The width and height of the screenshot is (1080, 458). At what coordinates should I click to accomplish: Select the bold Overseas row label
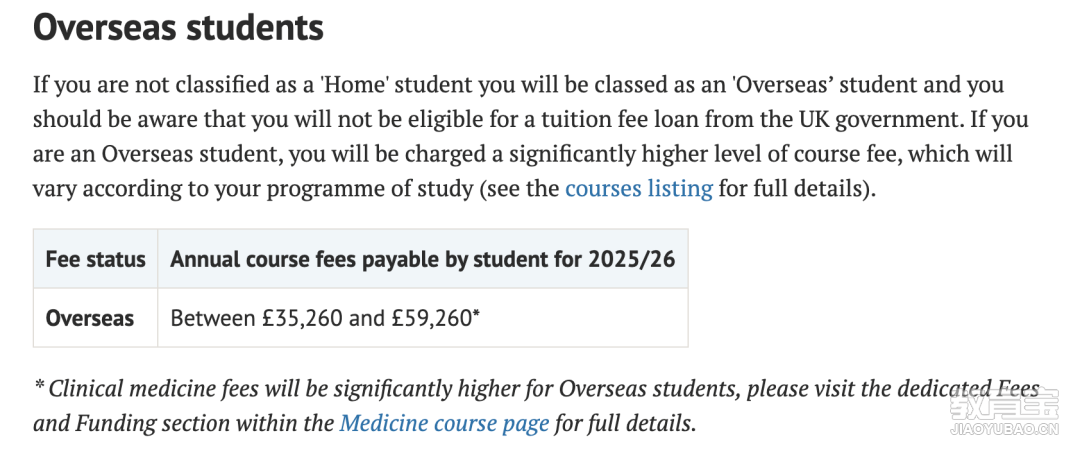click(x=90, y=318)
